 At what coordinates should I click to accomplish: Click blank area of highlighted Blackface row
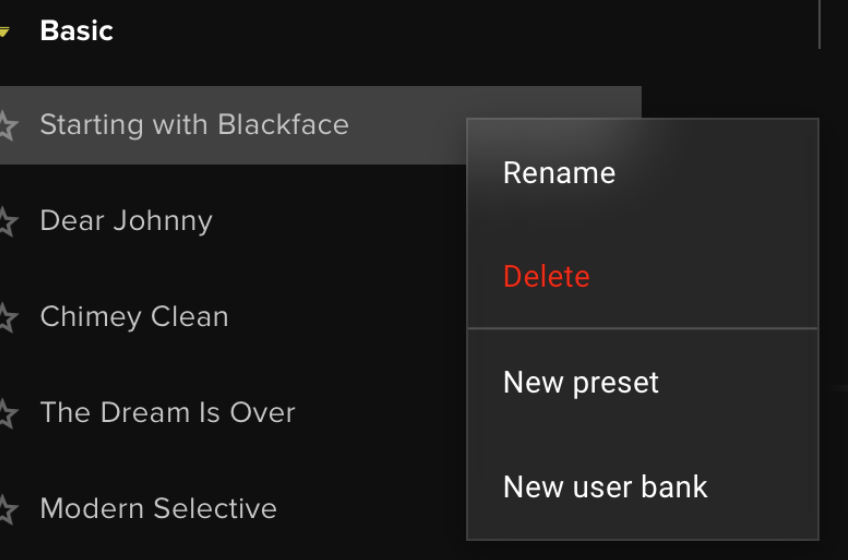[x=410, y=125]
